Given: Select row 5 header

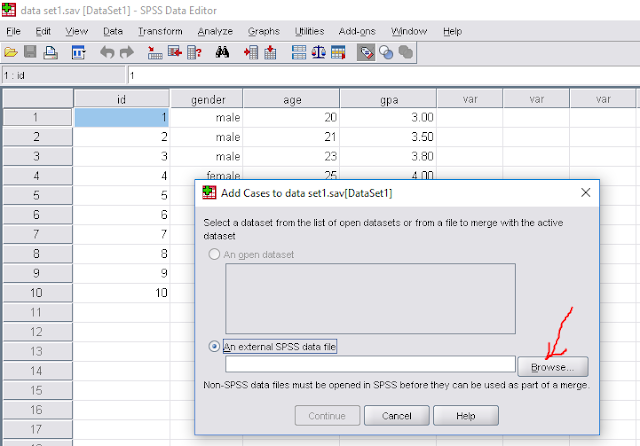Looking at the screenshot, I should [x=38, y=195].
